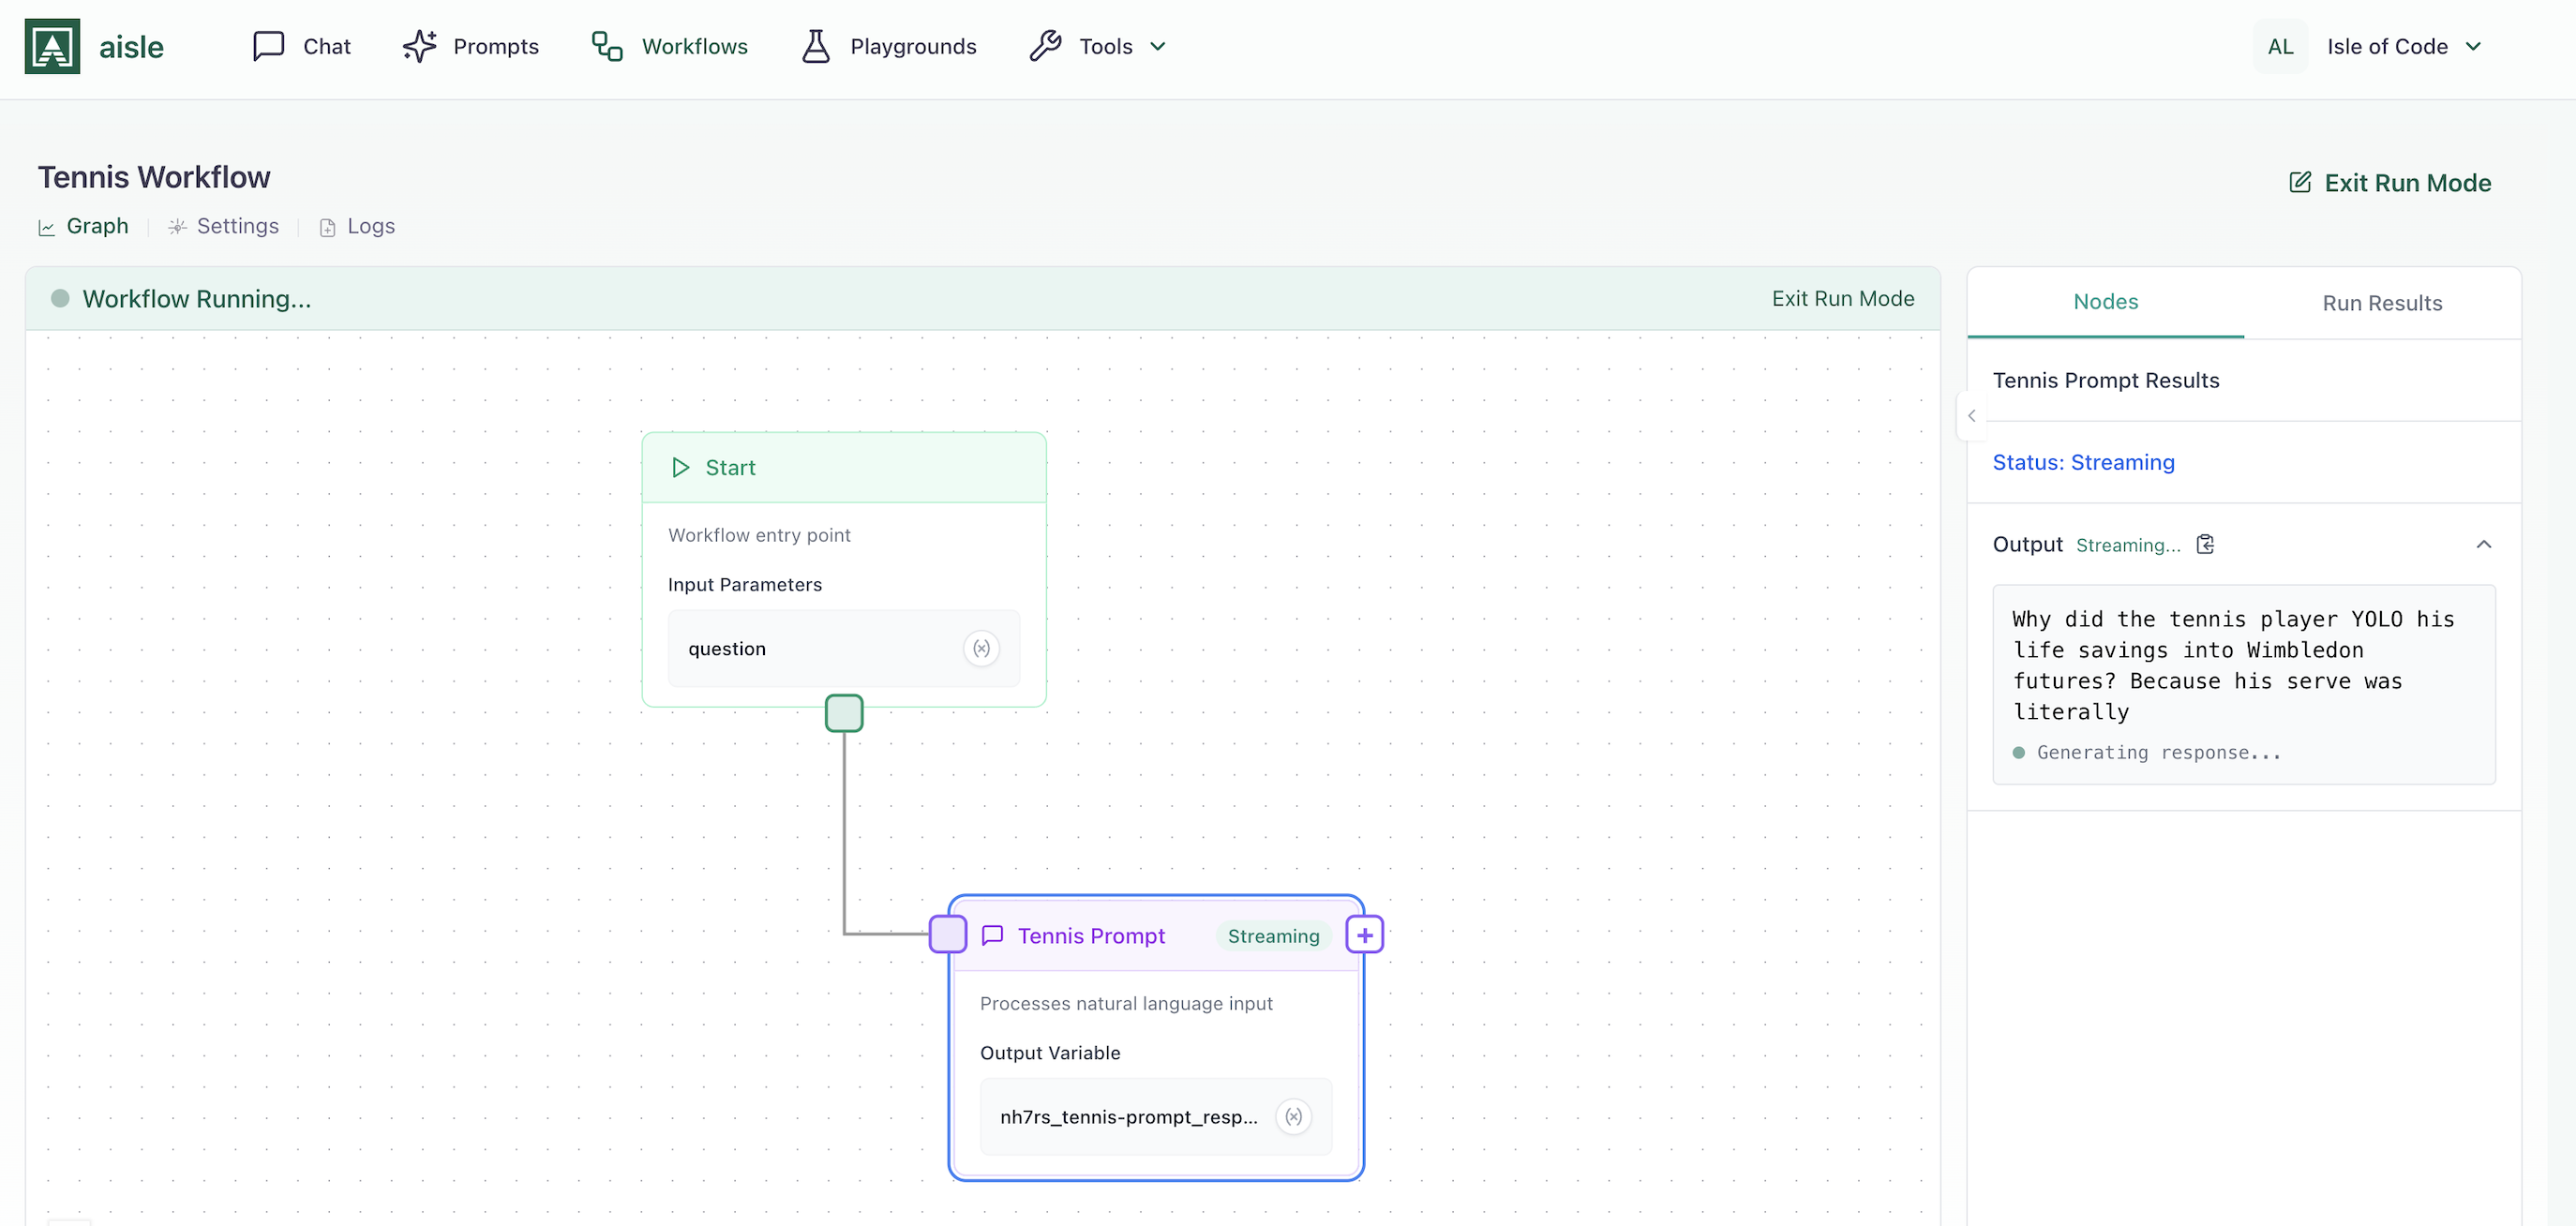Click the variable icon beside the question parameter
The height and width of the screenshot is (1226, 2576).
(x=981, y=648)
